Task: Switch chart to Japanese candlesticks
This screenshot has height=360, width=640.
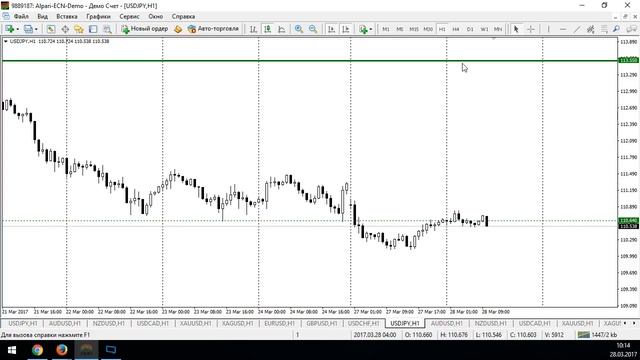Action: click(x=267, y=29)
